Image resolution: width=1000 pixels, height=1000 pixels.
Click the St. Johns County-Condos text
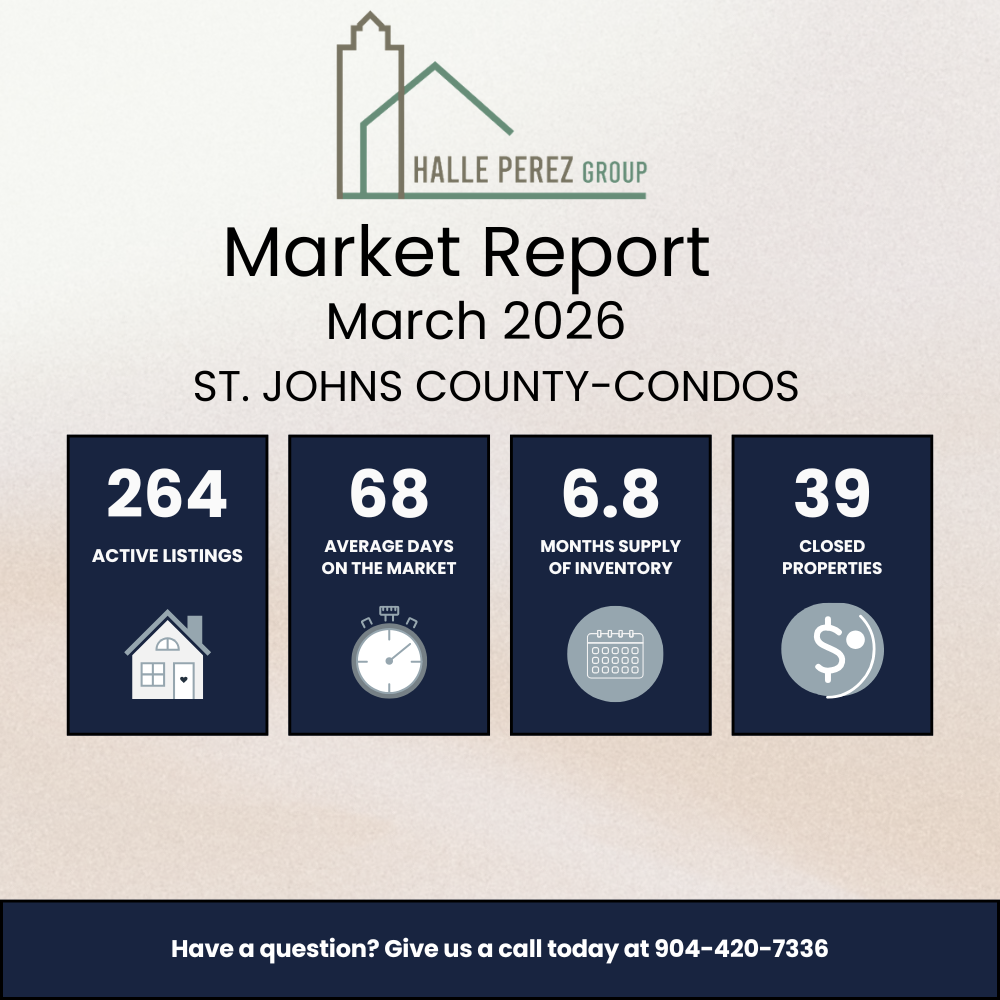tap(496, 386)
